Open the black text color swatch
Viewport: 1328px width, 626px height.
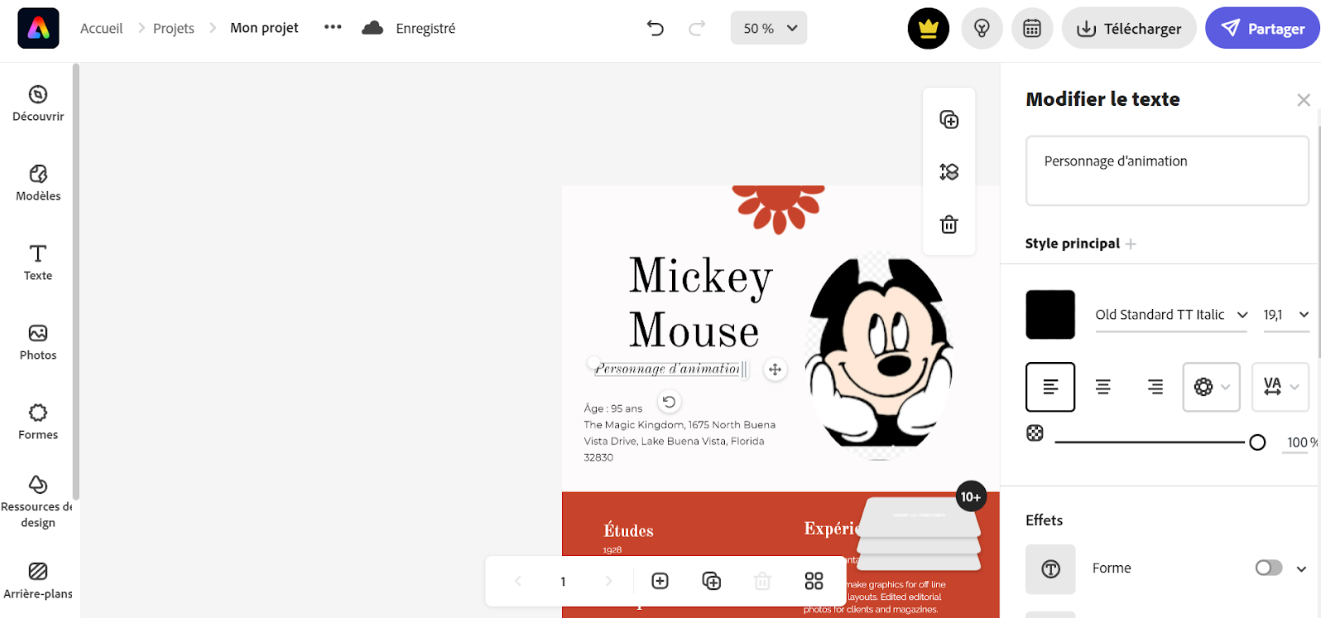click(x=1050, y=315)
